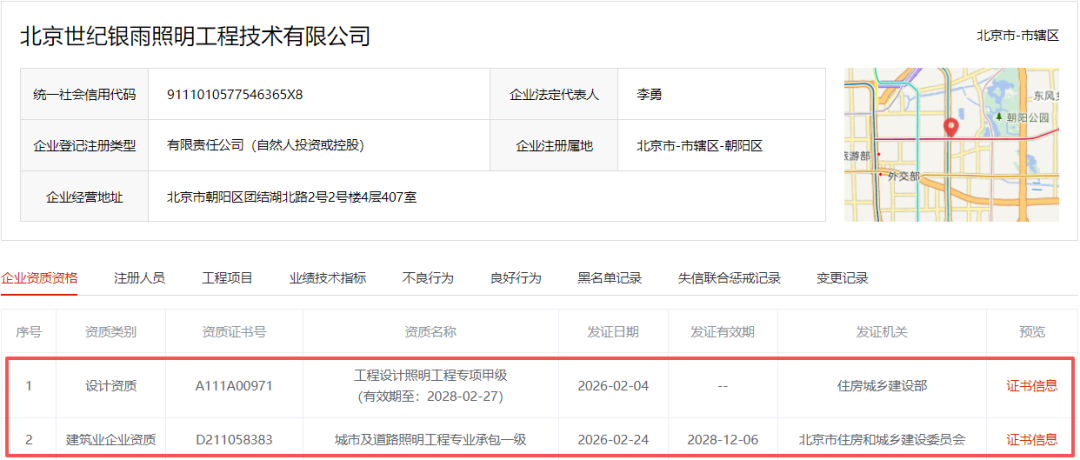Click the 建筑业企业资质 category cell
The width and height of the screenshot is (1080, 460).
[110, 439]
